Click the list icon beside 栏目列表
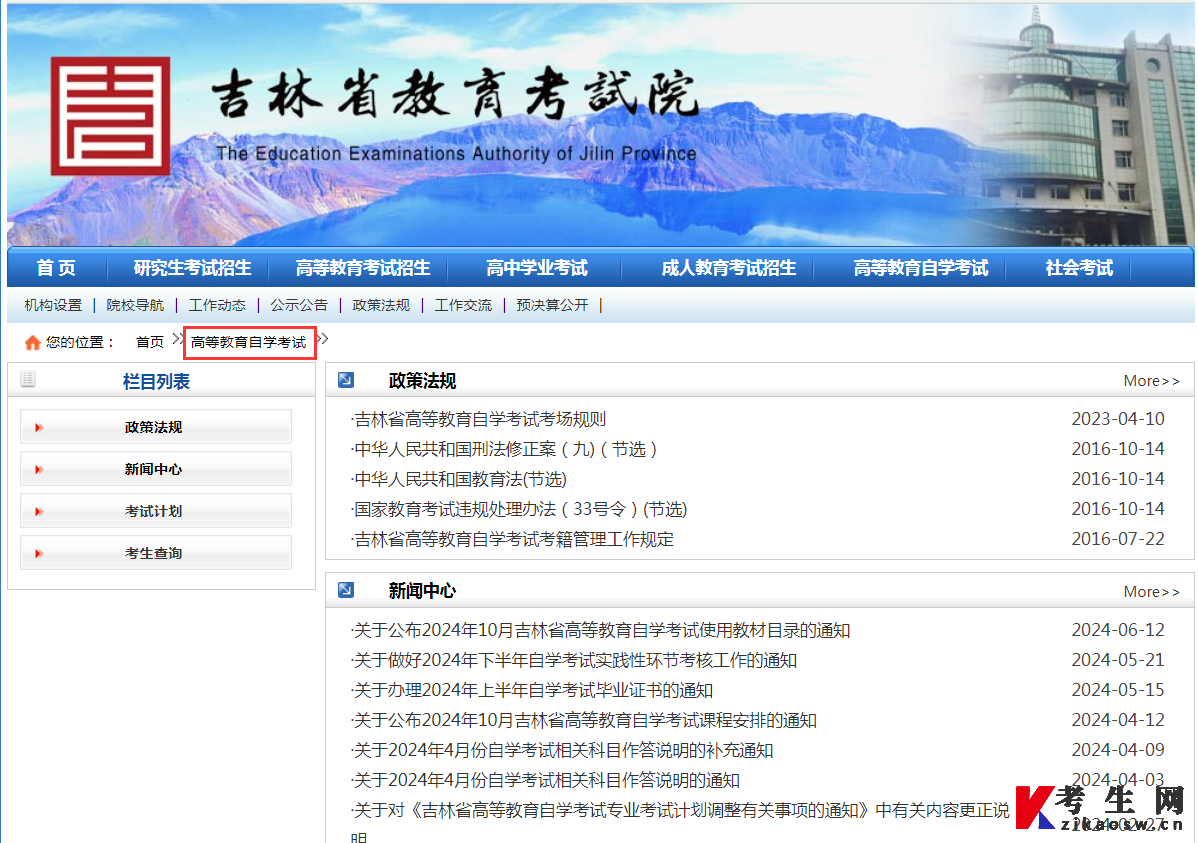Viewport: 1198px width, 843px height. [28, 379]
